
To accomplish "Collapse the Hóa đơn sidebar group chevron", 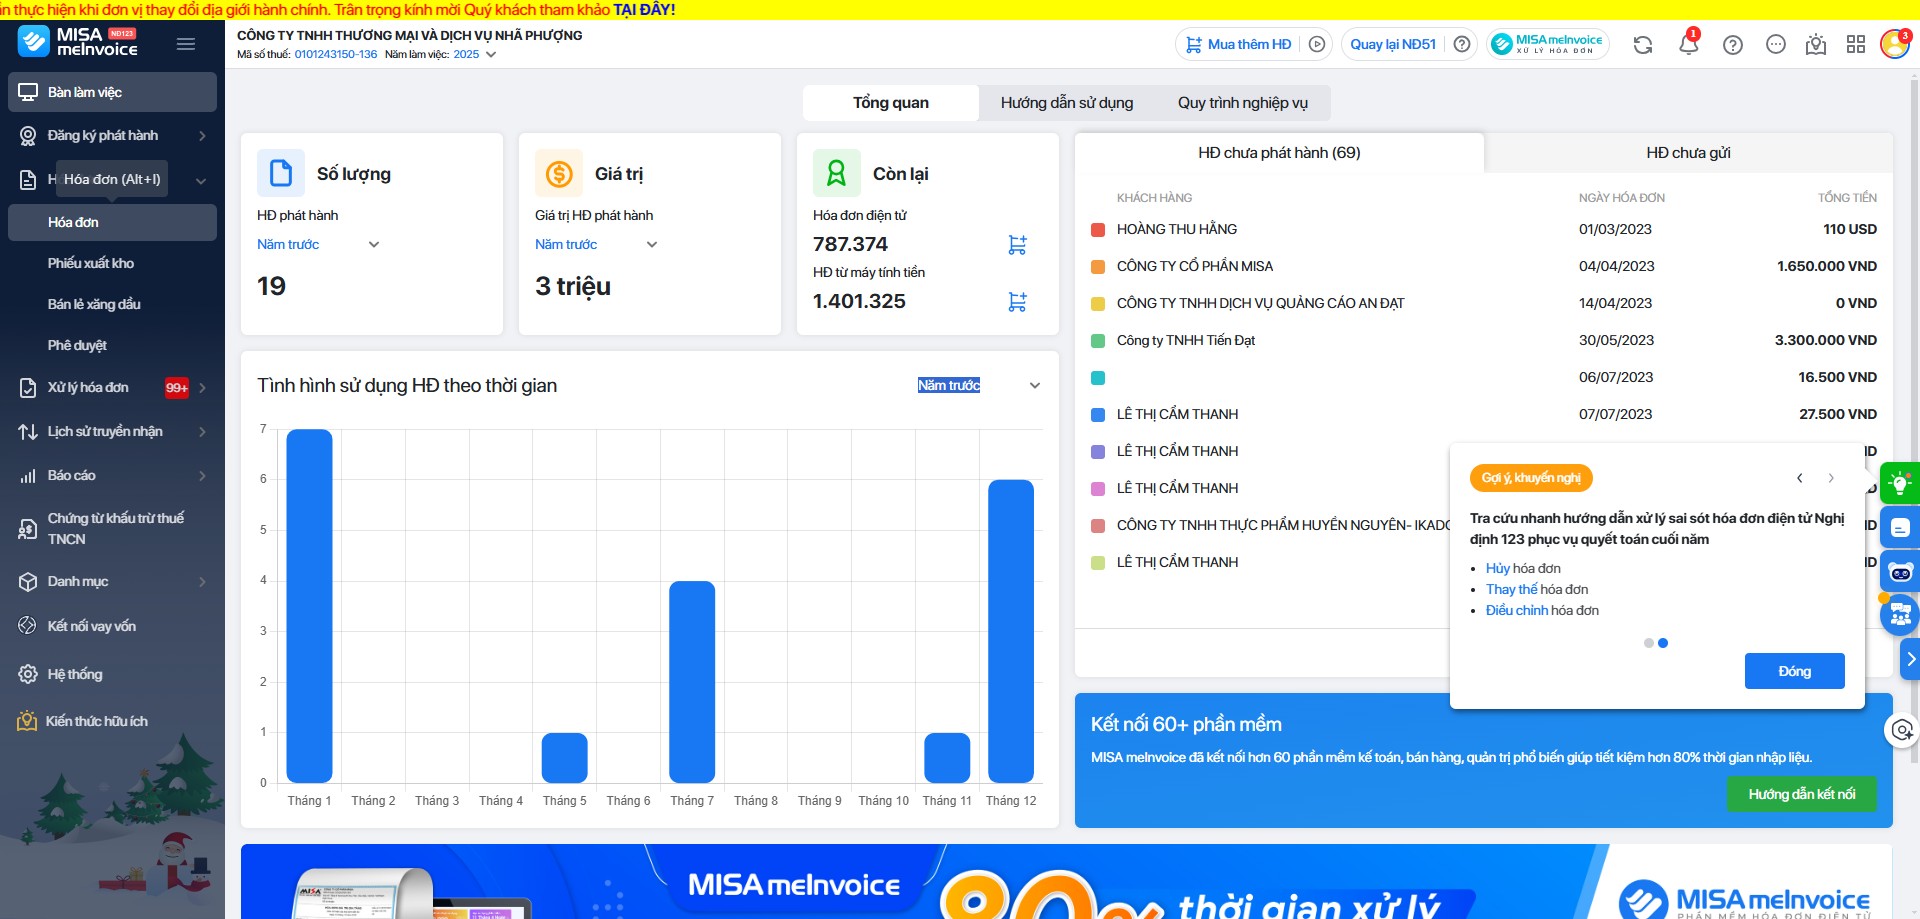I will [201, 181].
